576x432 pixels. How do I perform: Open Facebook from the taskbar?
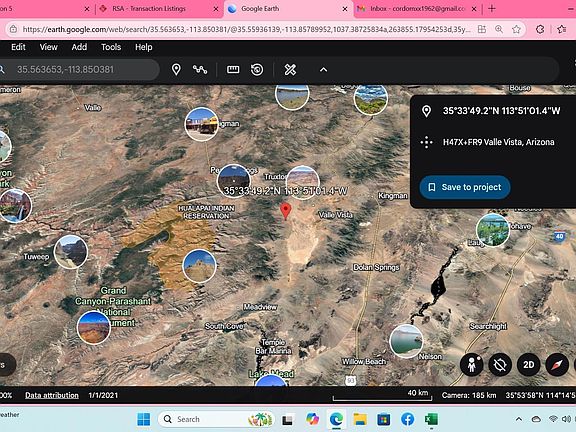click(407, 419)
